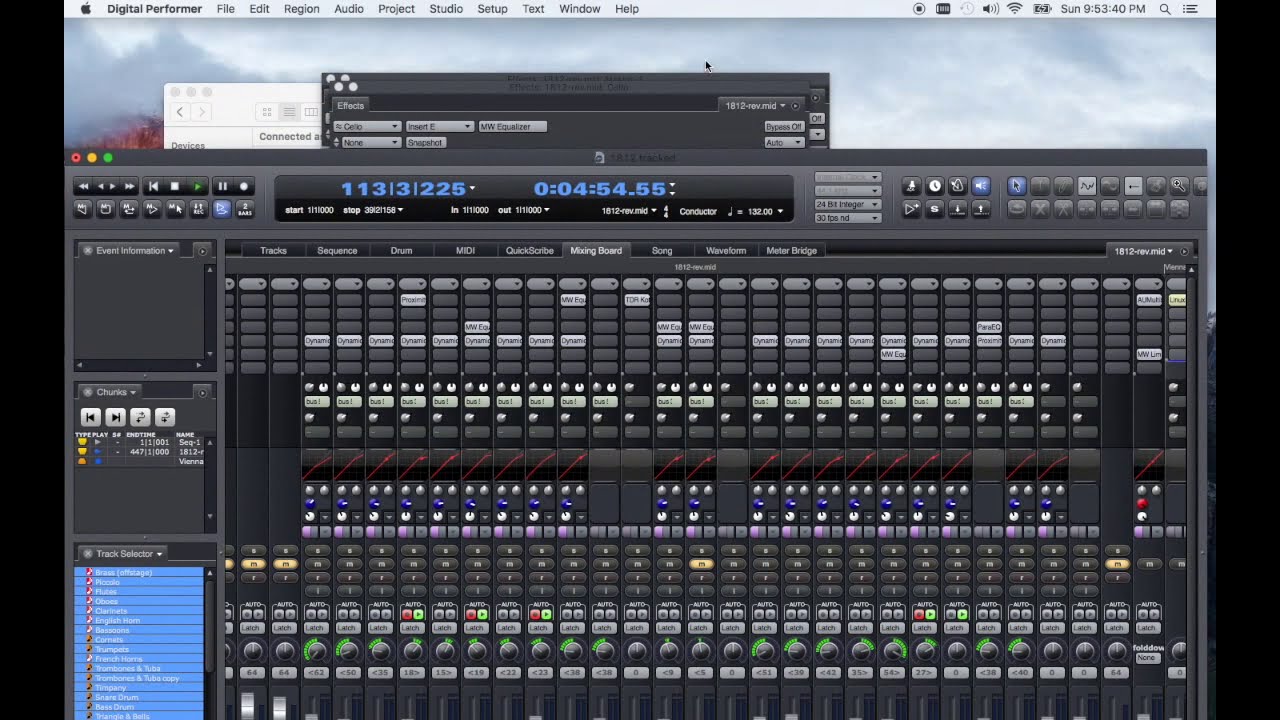
Task: Open the TDR Kot insert plug-in
Action: tap(637, 300)
